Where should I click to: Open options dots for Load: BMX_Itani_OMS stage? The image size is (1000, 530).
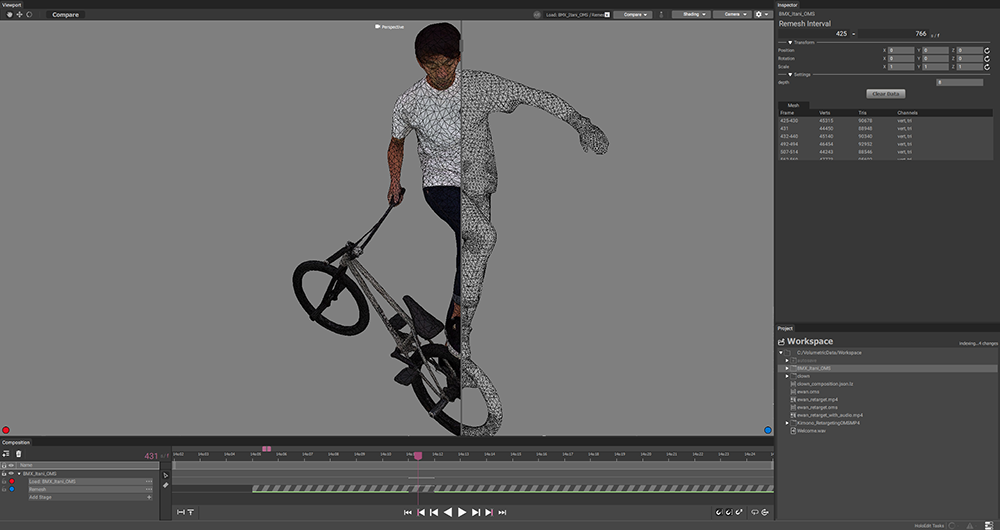click(149, 482)
